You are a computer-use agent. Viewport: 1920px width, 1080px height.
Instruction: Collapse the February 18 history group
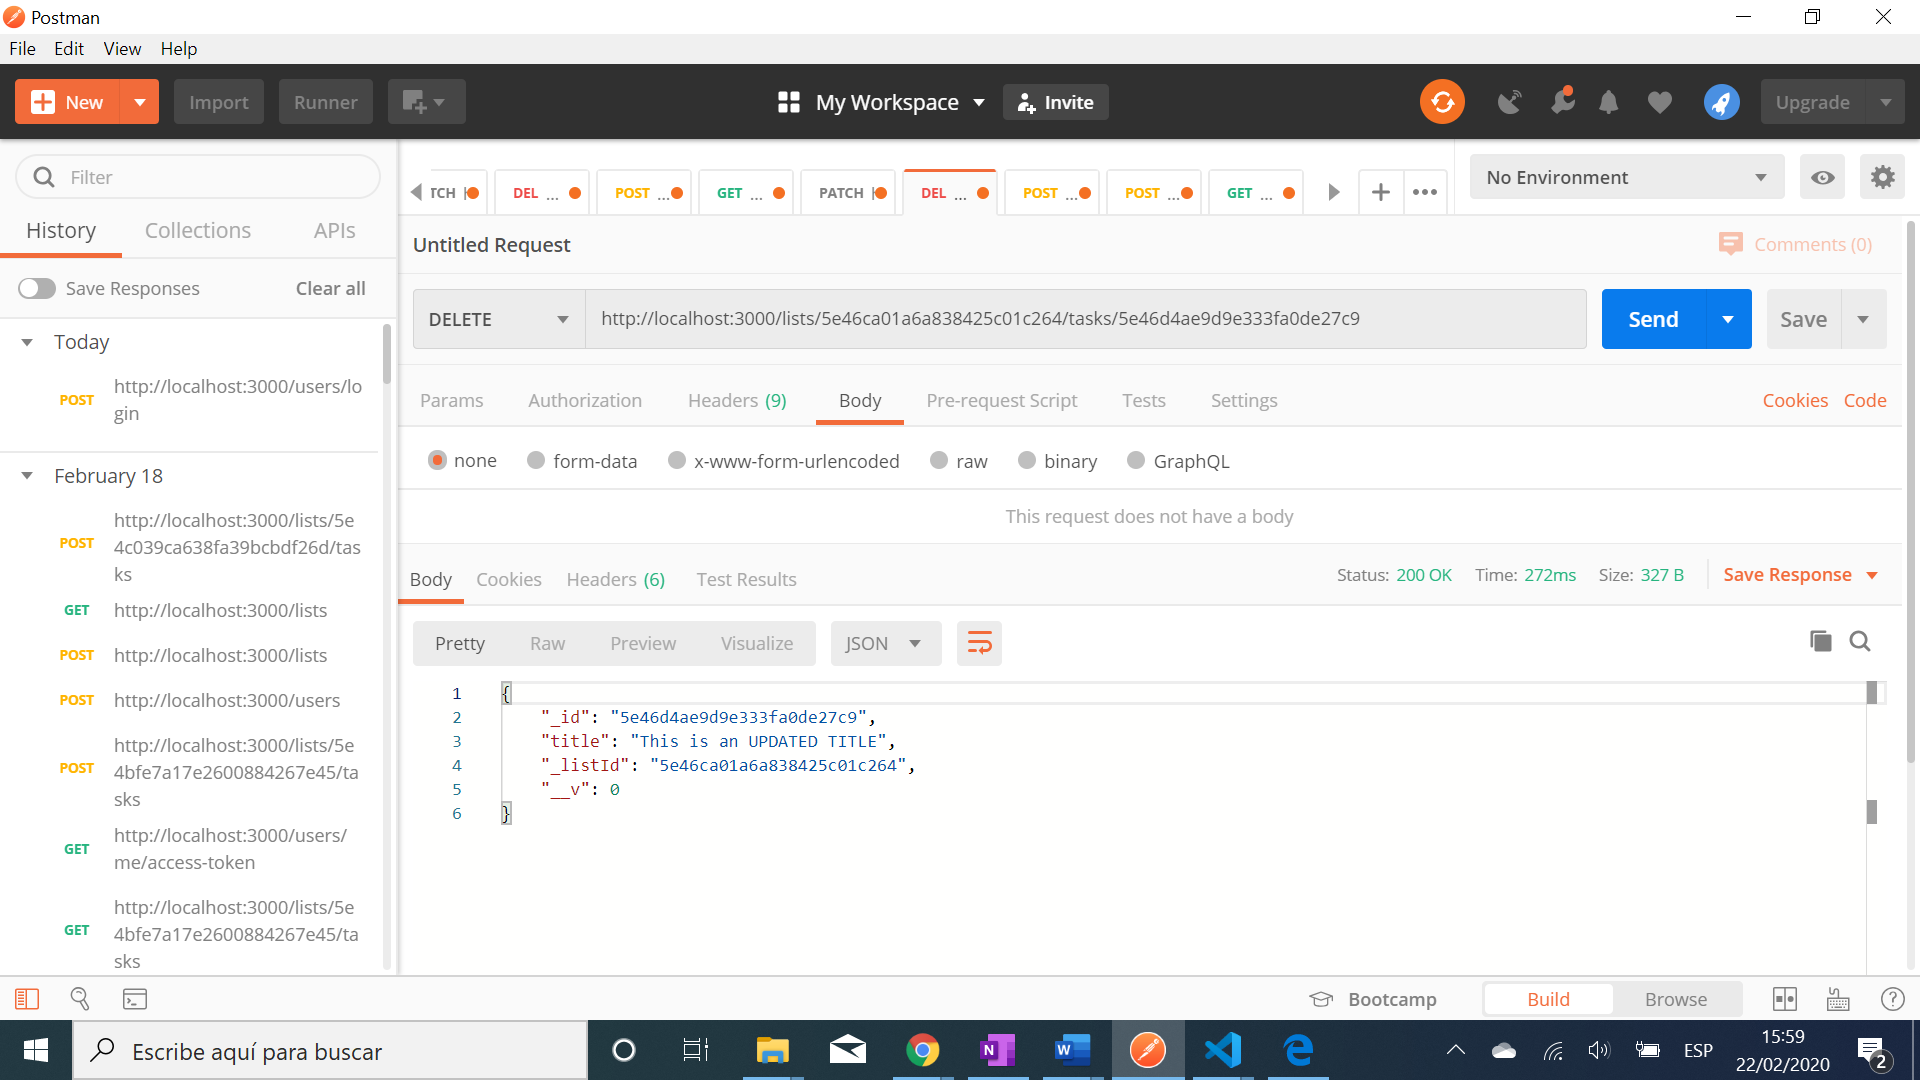click(x=28, y=476)
